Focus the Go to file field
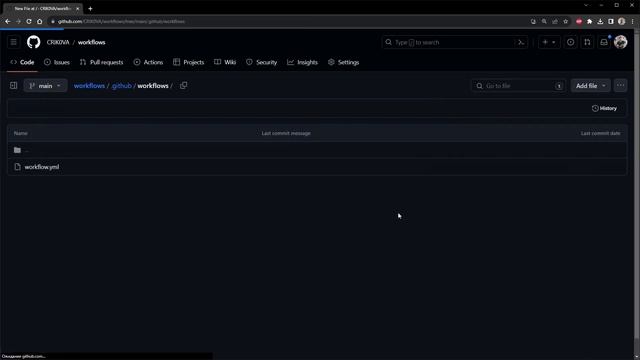Image resolution: width=640 pixels, height=360 pixels. coord(518,86)
